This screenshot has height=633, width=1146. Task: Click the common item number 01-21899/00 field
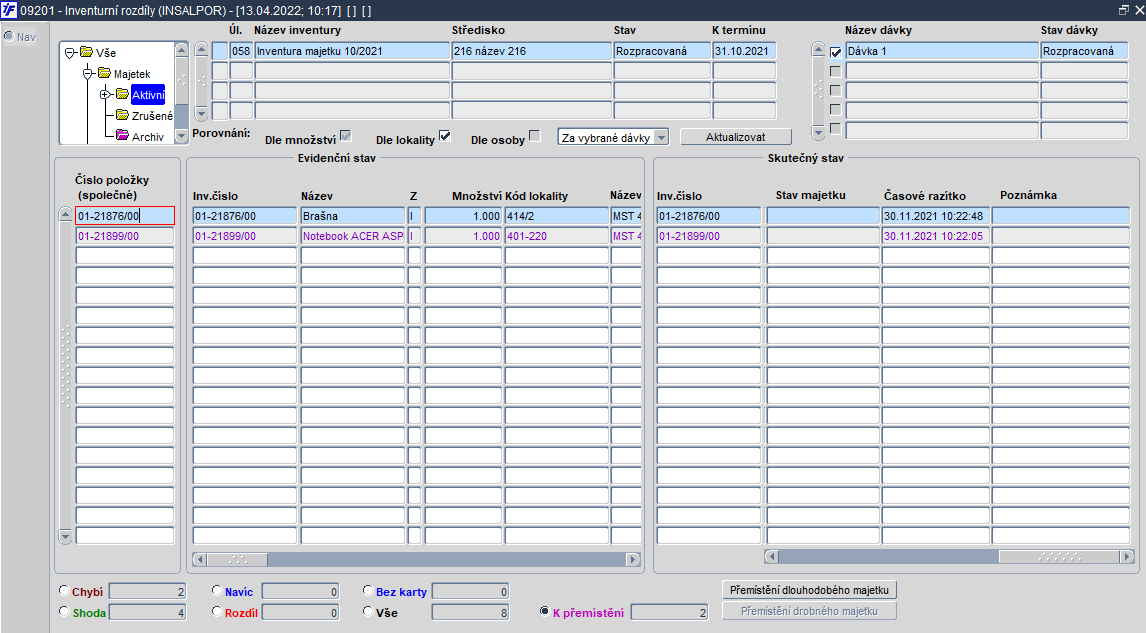[x=125, y=236]
